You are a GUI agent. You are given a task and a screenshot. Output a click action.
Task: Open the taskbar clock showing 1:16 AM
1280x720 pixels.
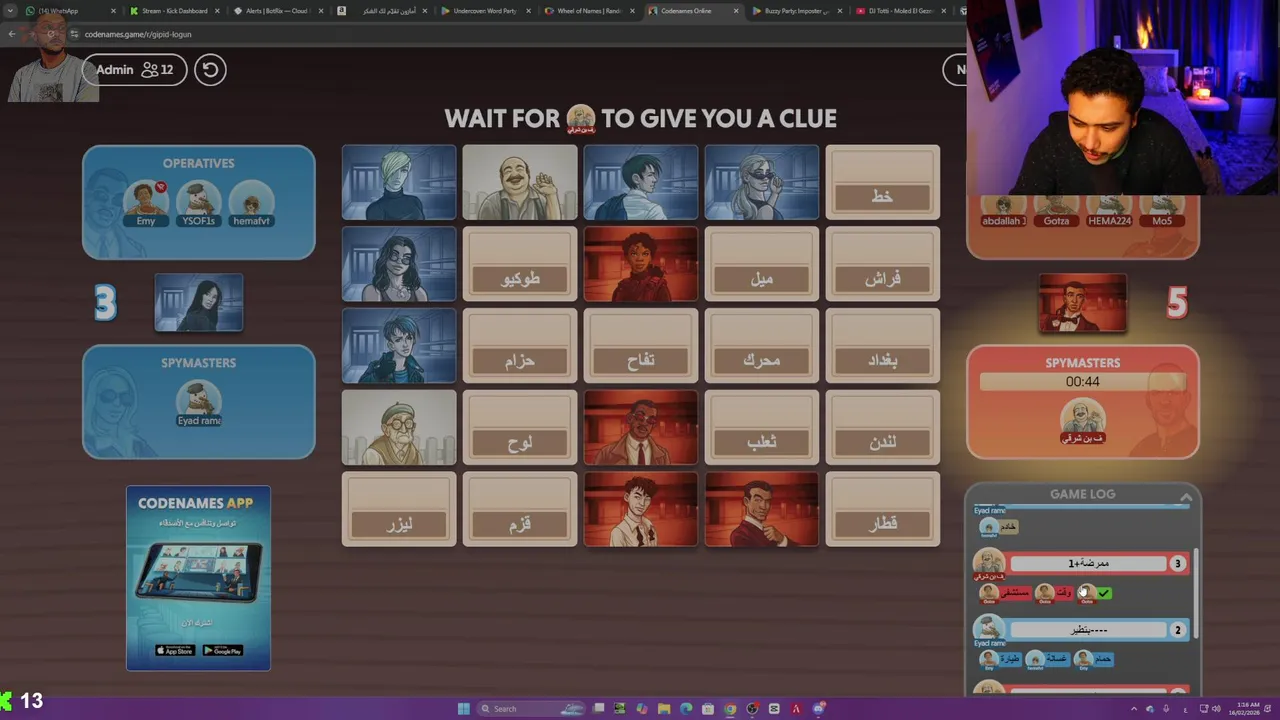1245,709
